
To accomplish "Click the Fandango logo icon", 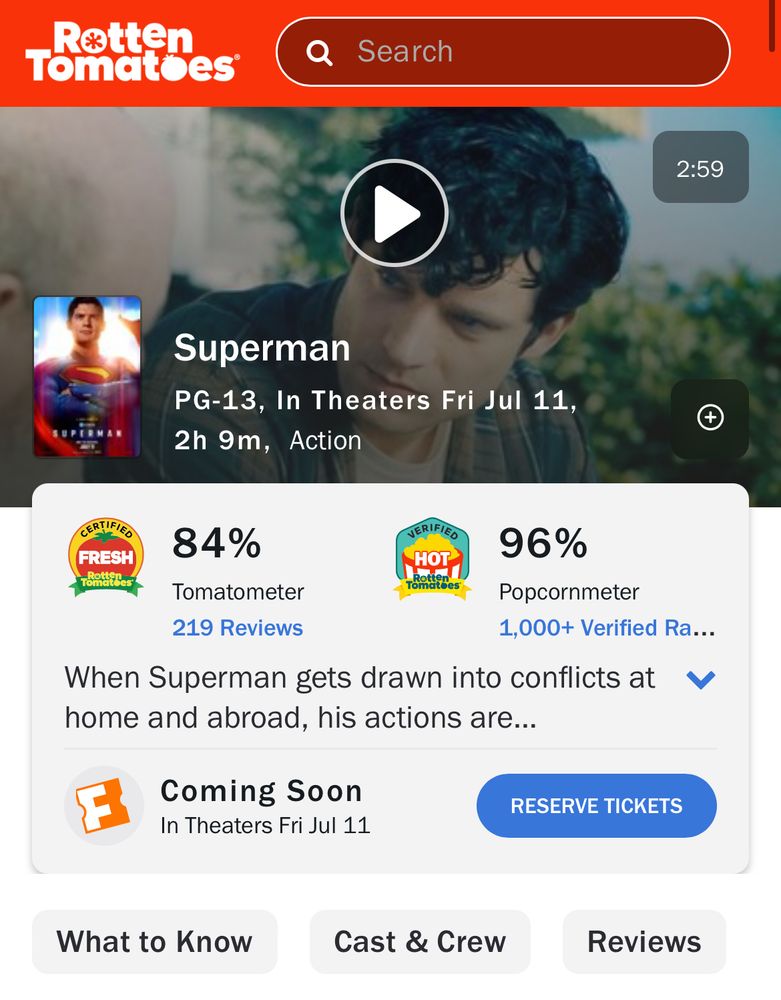I will coord(104,806).
